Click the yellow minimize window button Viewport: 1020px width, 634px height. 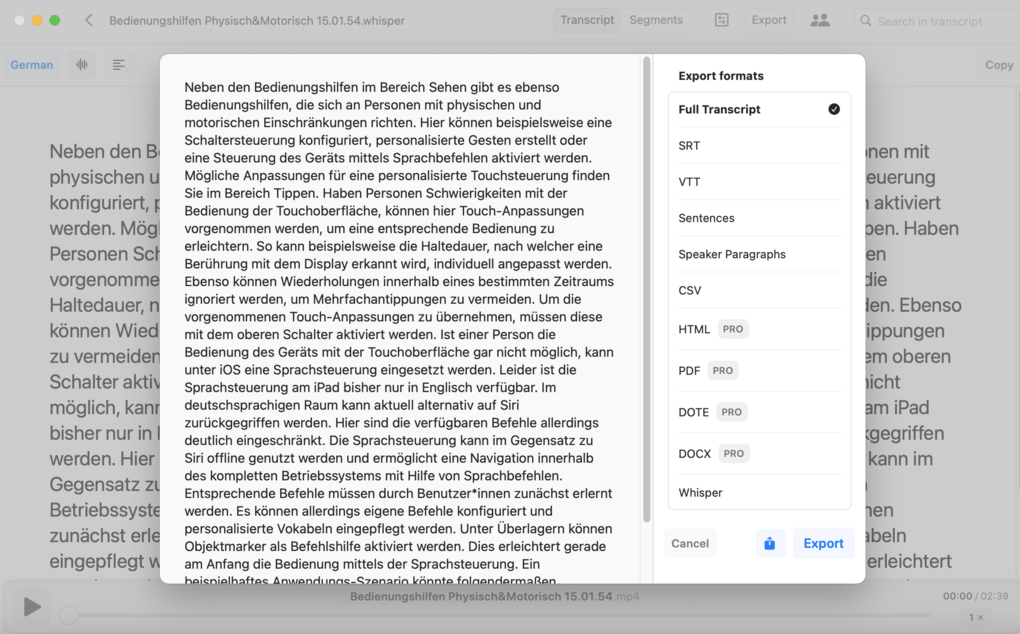[x=37, y=20]
